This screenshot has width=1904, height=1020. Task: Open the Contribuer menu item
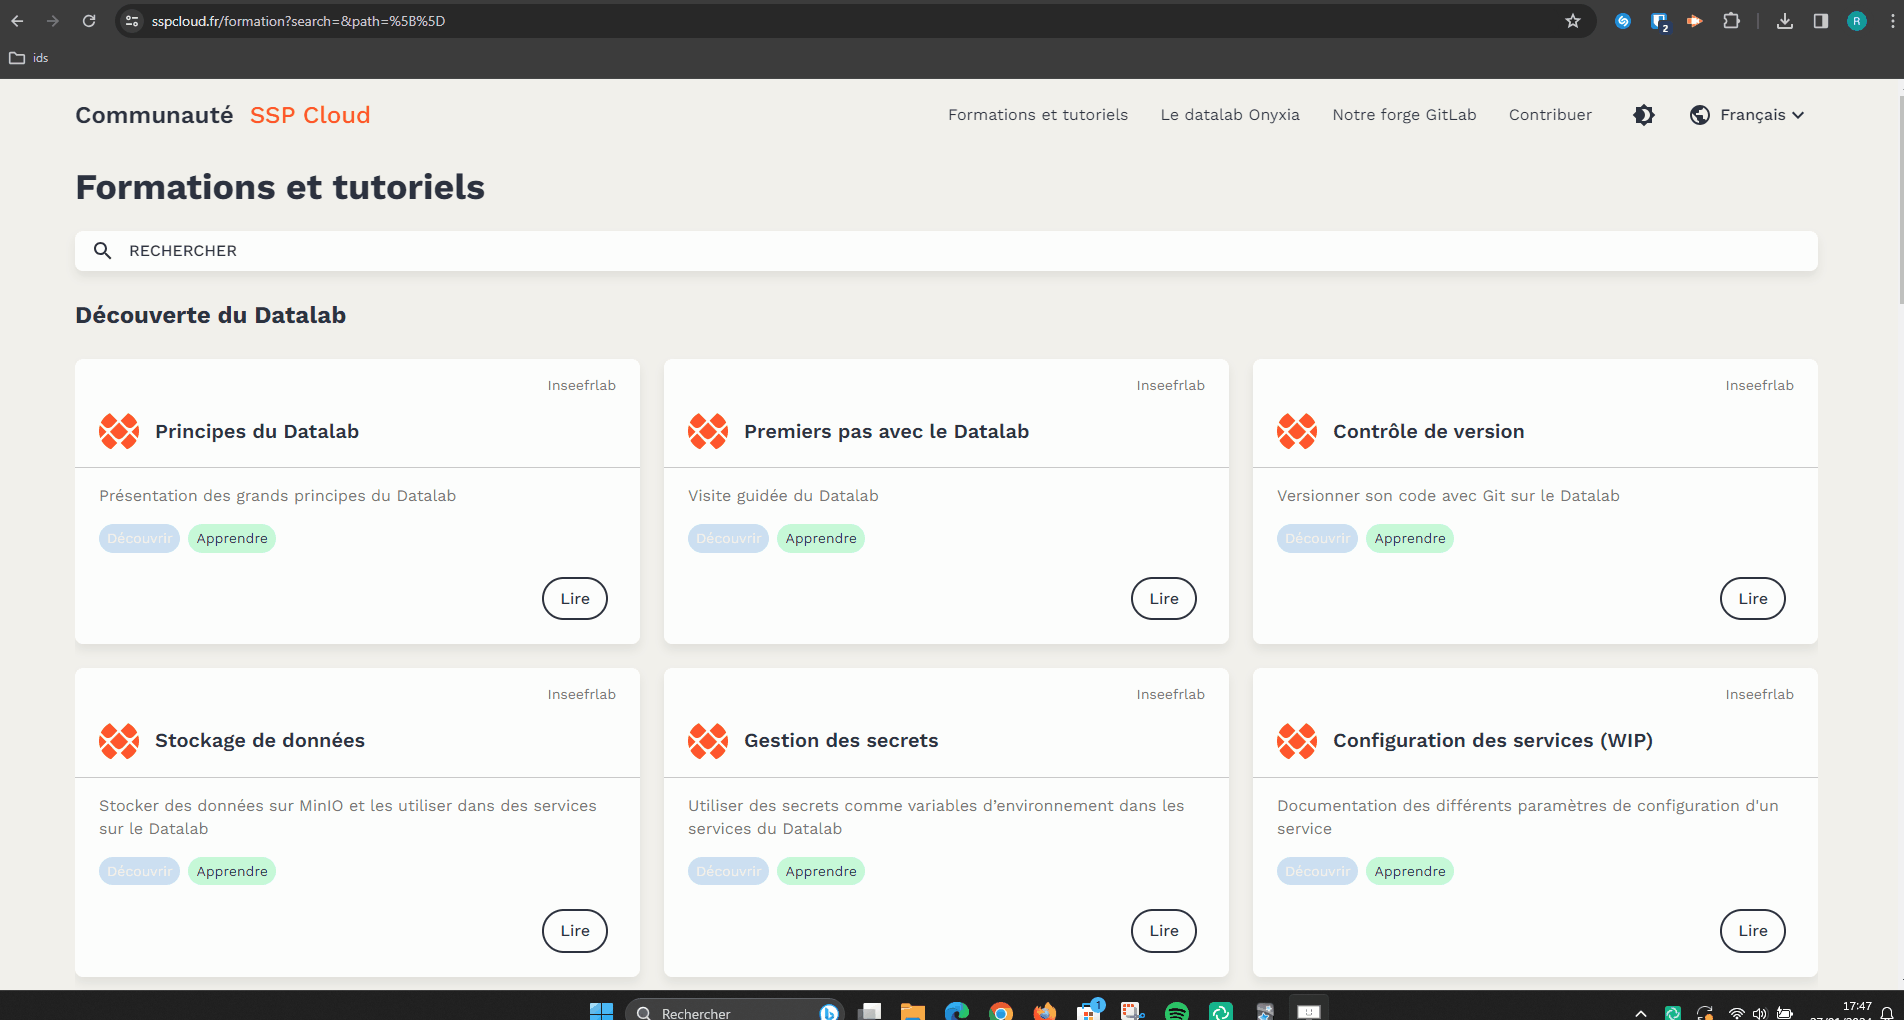click(1550, 115)
